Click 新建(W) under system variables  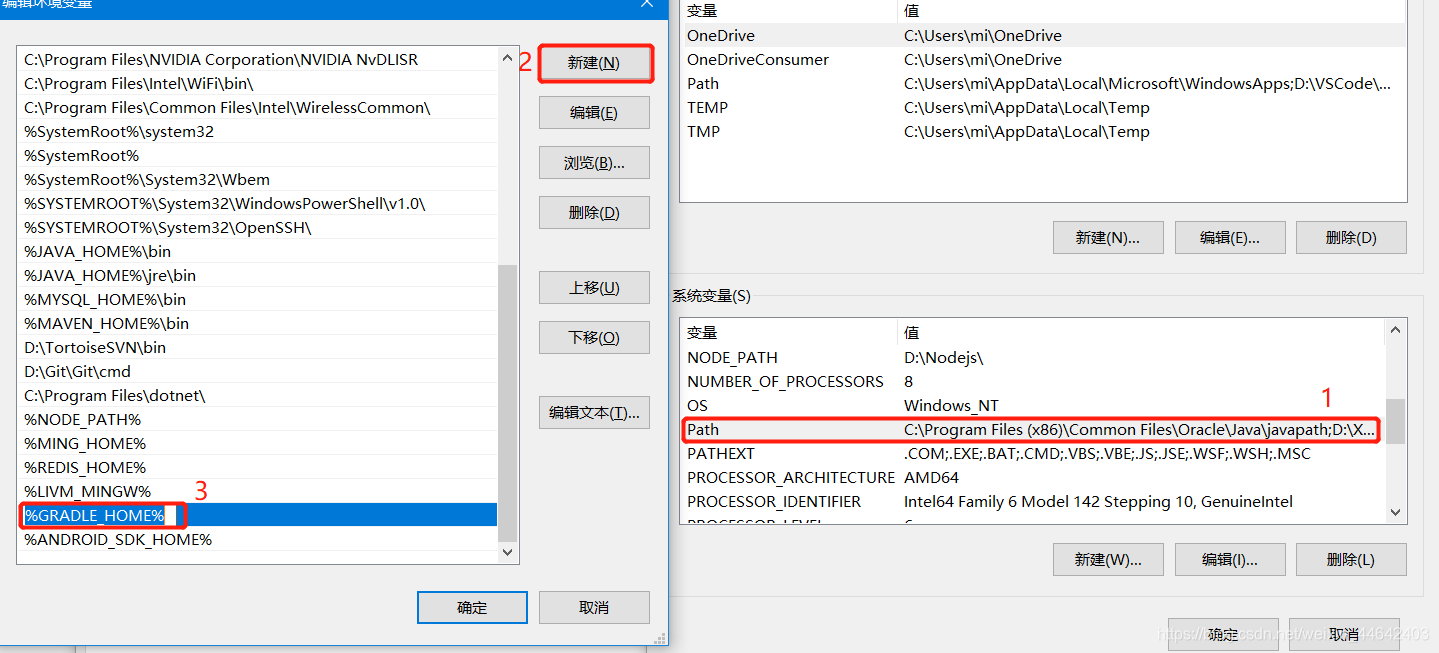1107,559
